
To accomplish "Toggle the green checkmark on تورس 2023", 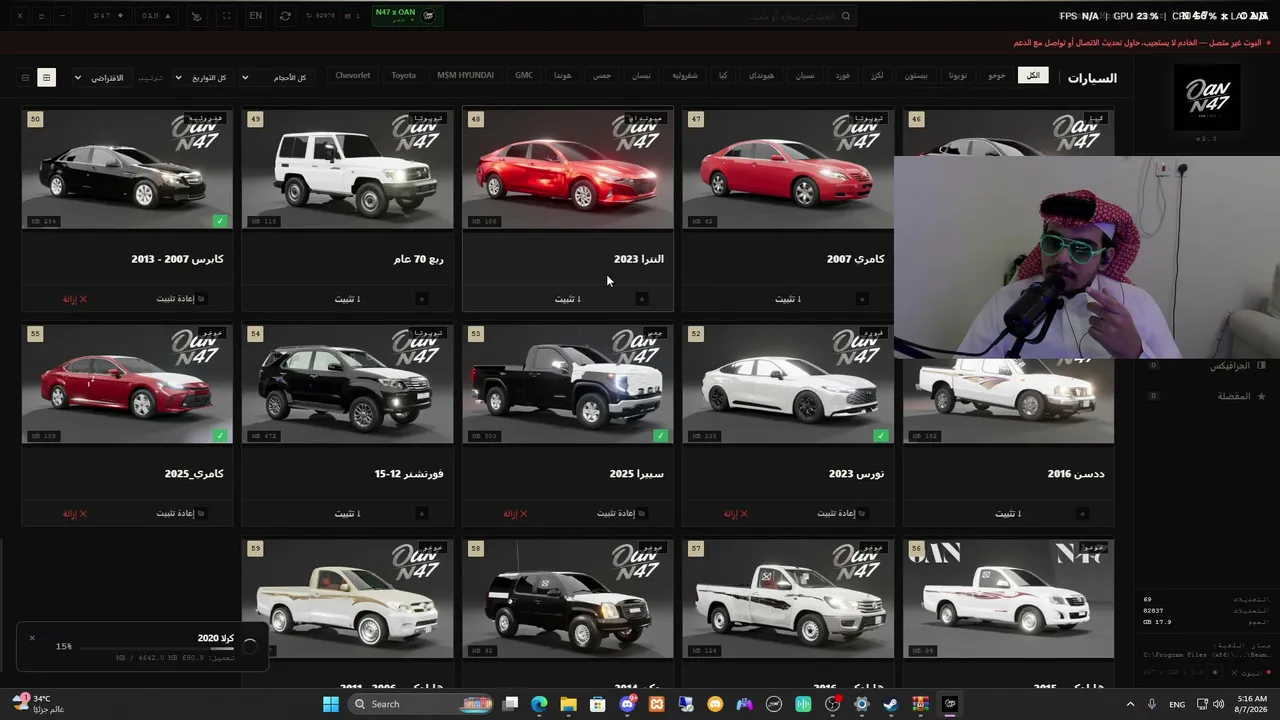I will tap(880, 436).
